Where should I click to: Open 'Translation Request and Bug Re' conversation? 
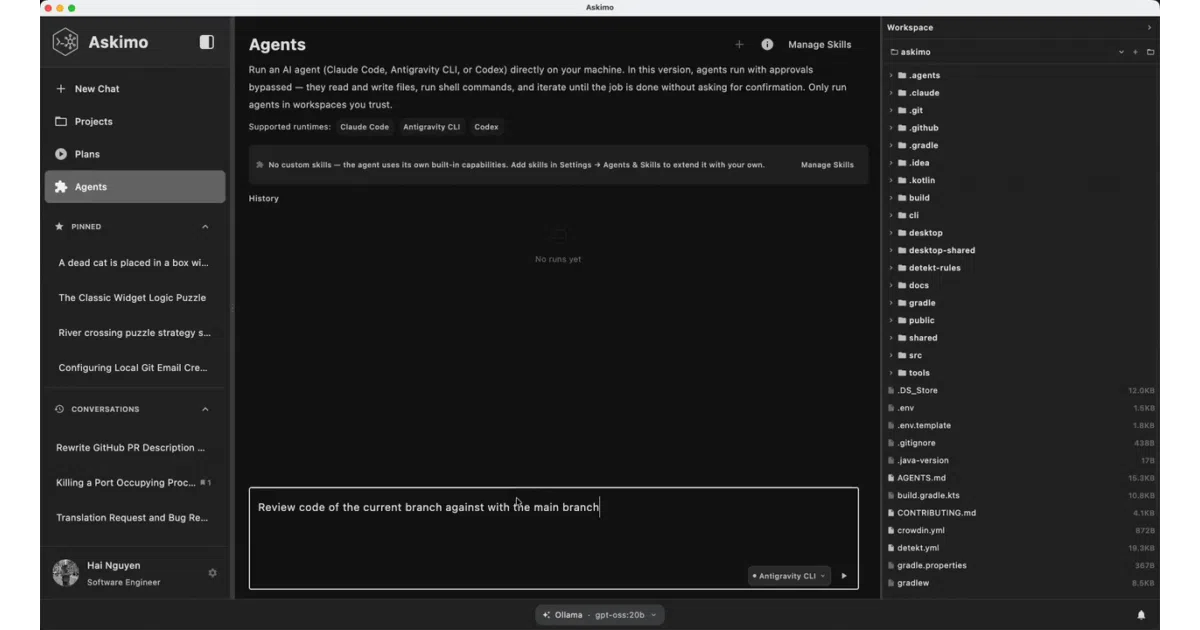tap(134, 518)
